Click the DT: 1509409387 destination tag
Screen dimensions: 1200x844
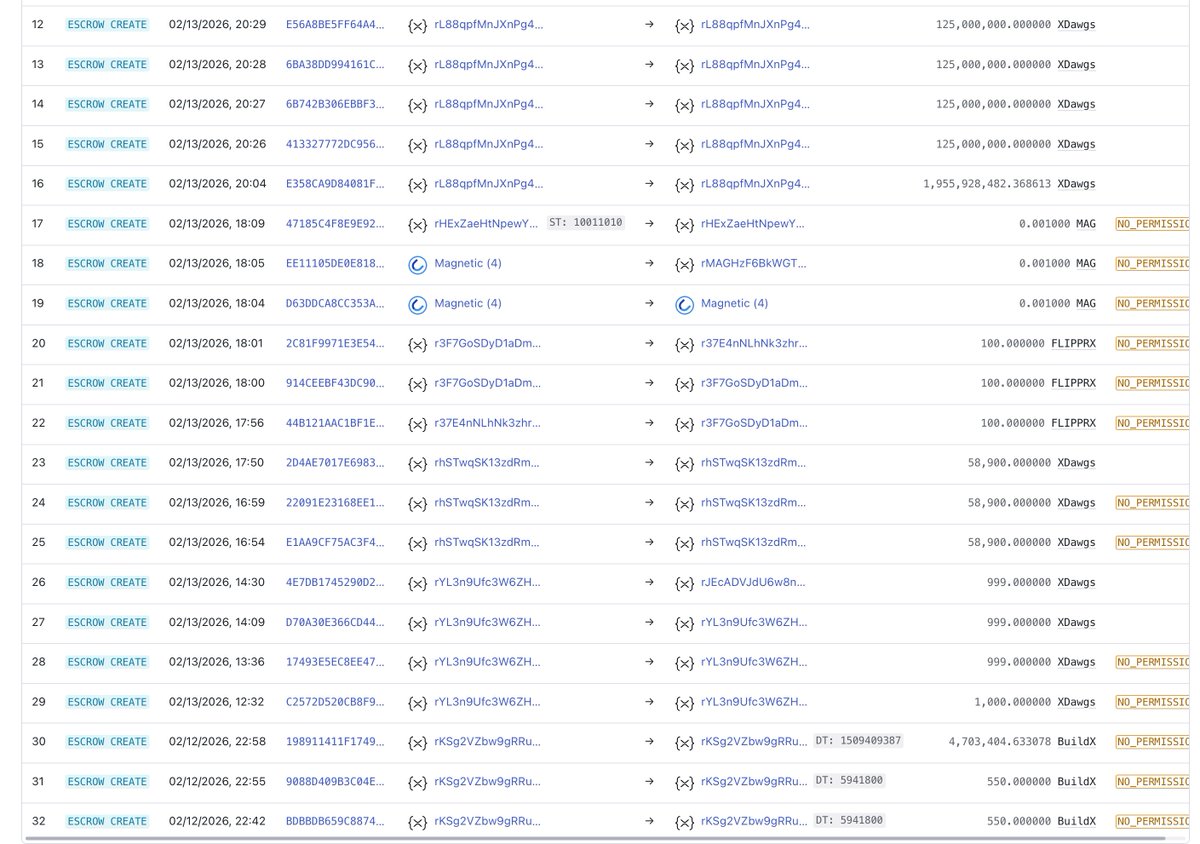(x=858, y=740)
